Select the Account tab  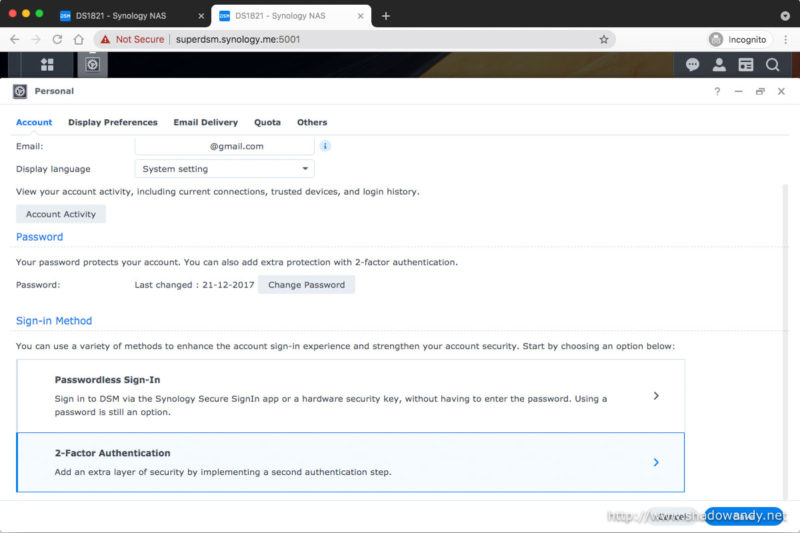[x=34, y=122]
